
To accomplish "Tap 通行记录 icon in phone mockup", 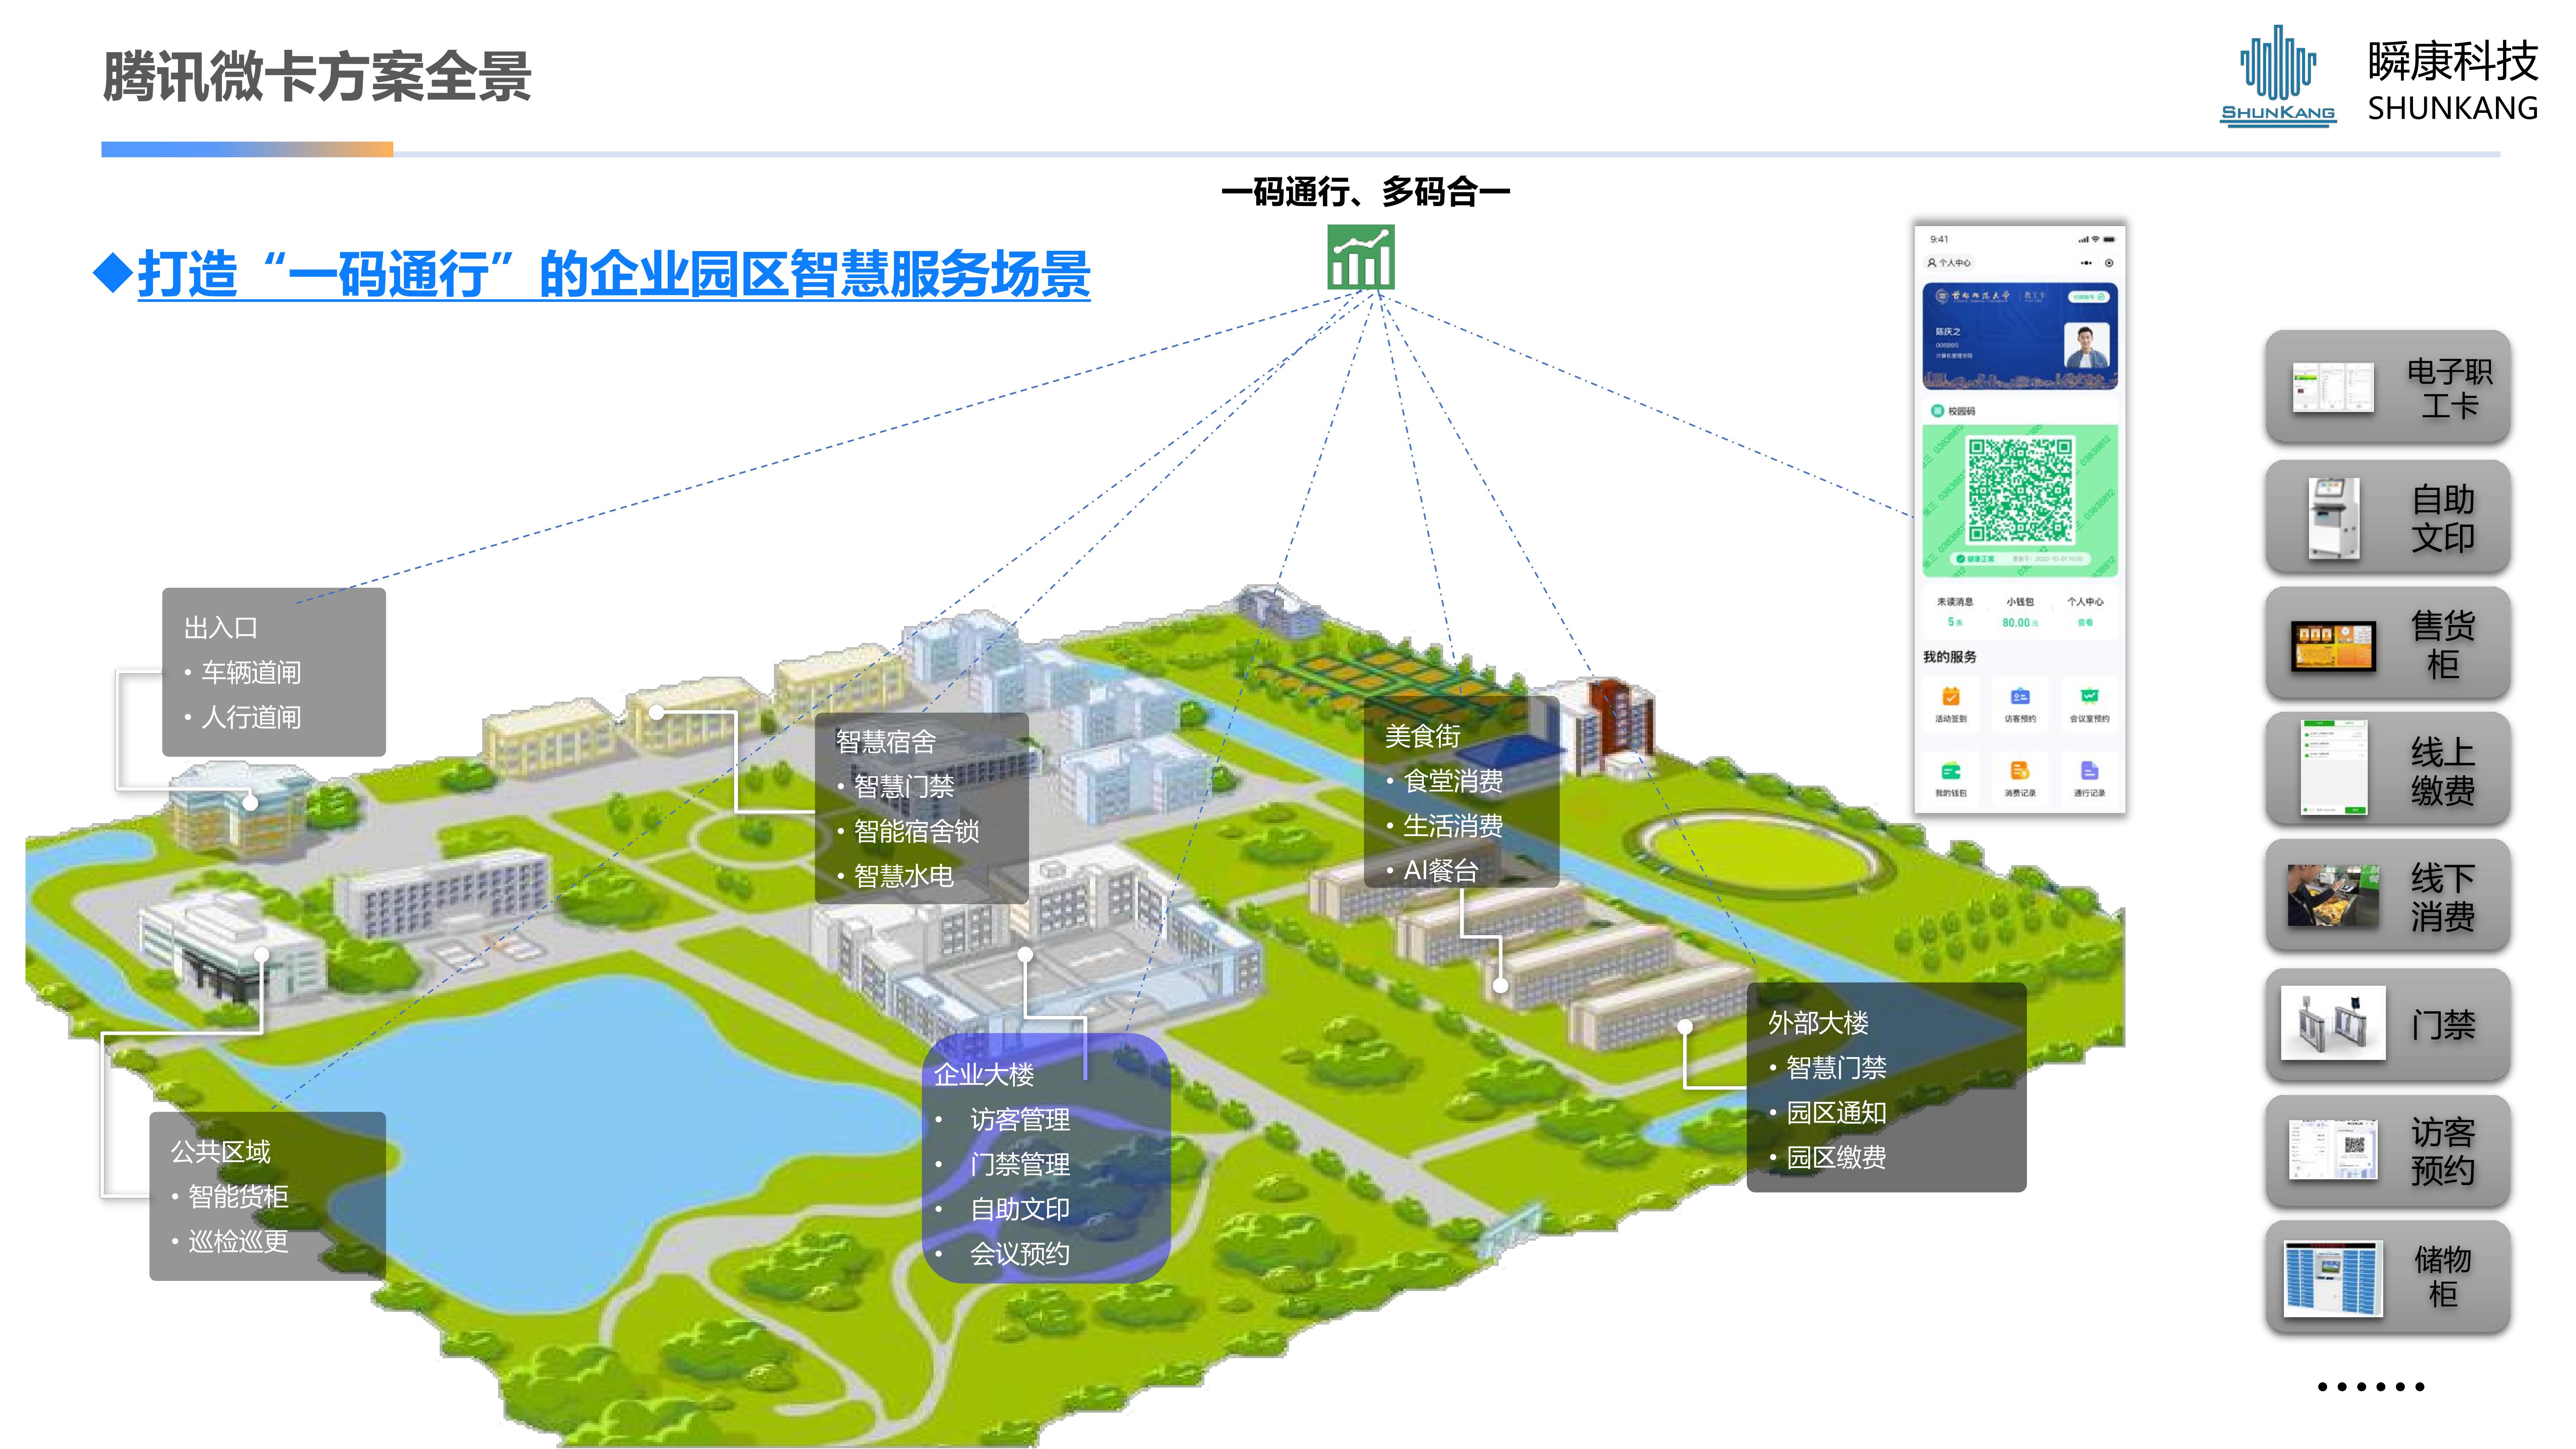I will pyautogui.click(x=2089, y=771).
